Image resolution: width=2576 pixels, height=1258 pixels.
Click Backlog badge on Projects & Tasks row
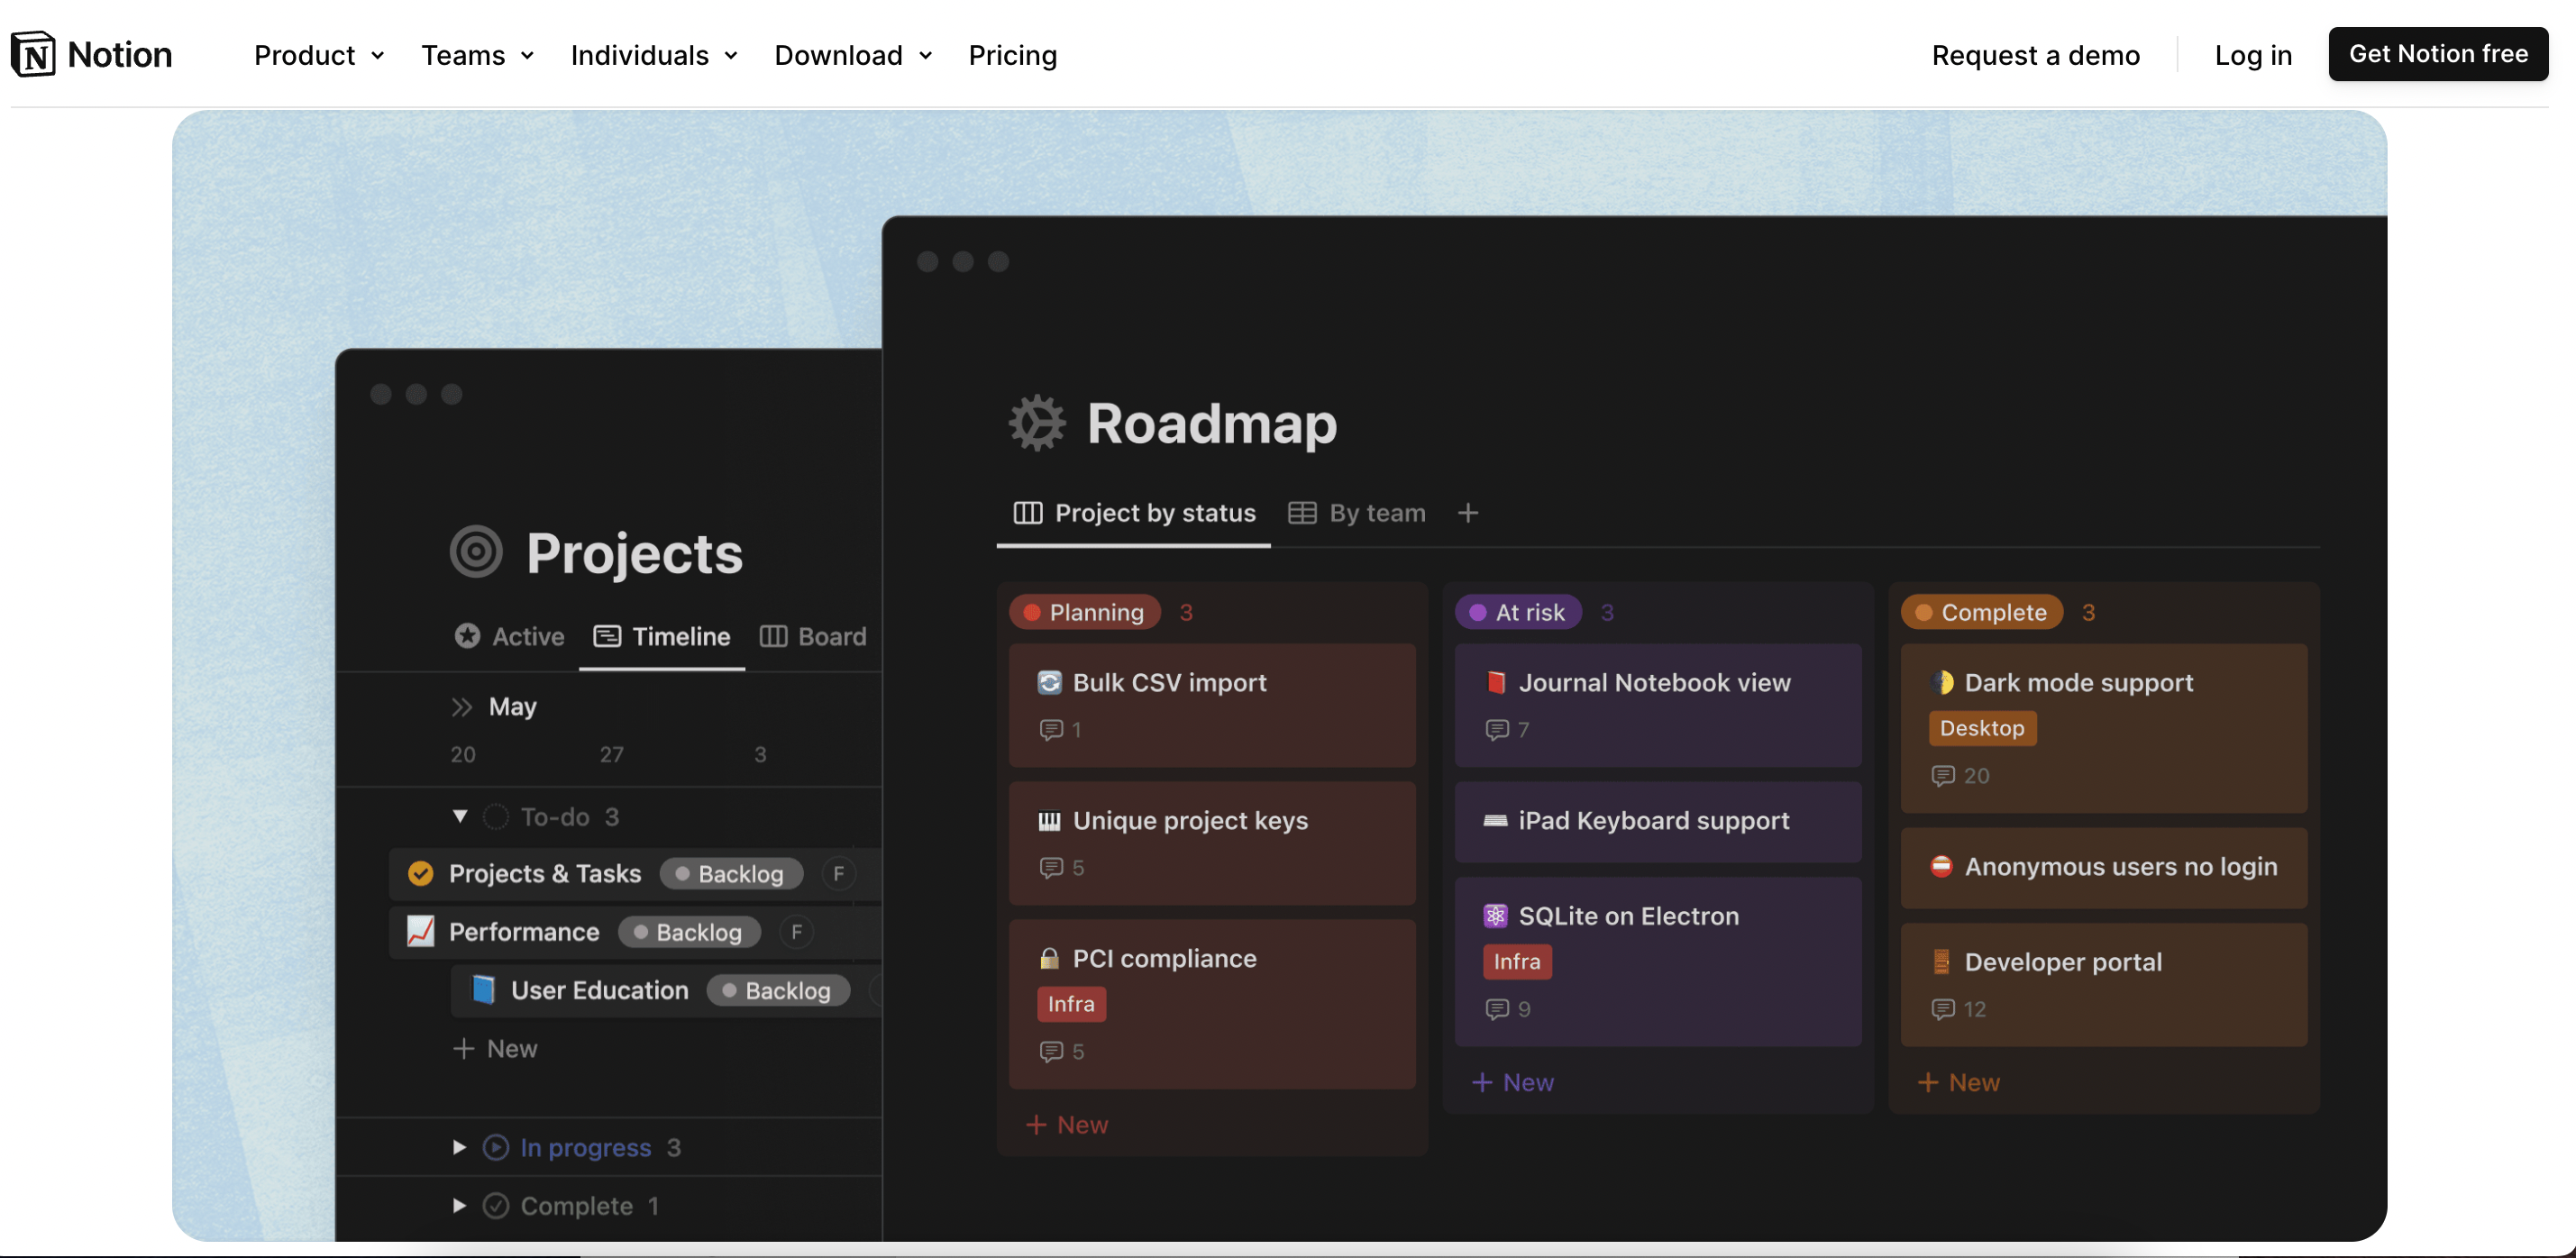[731, 875]
